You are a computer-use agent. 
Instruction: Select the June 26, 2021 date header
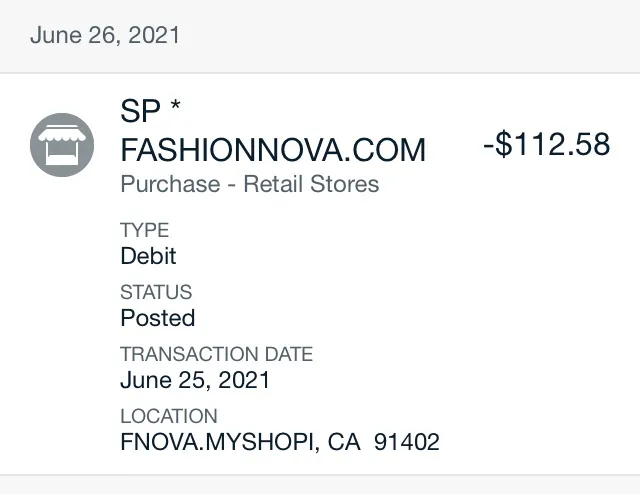pyautogui.click(x=105, y=35)
